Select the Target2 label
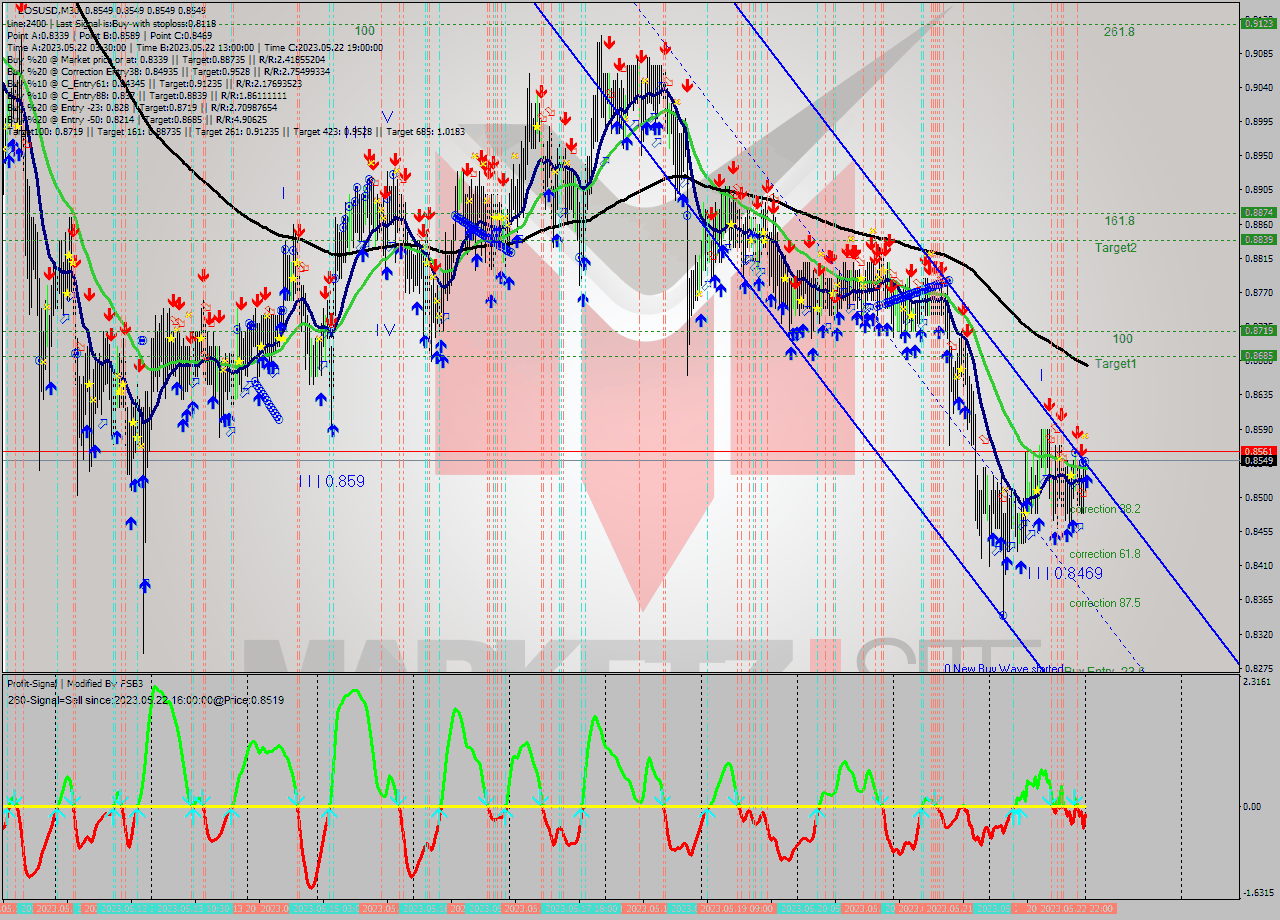 [1115, 247]
